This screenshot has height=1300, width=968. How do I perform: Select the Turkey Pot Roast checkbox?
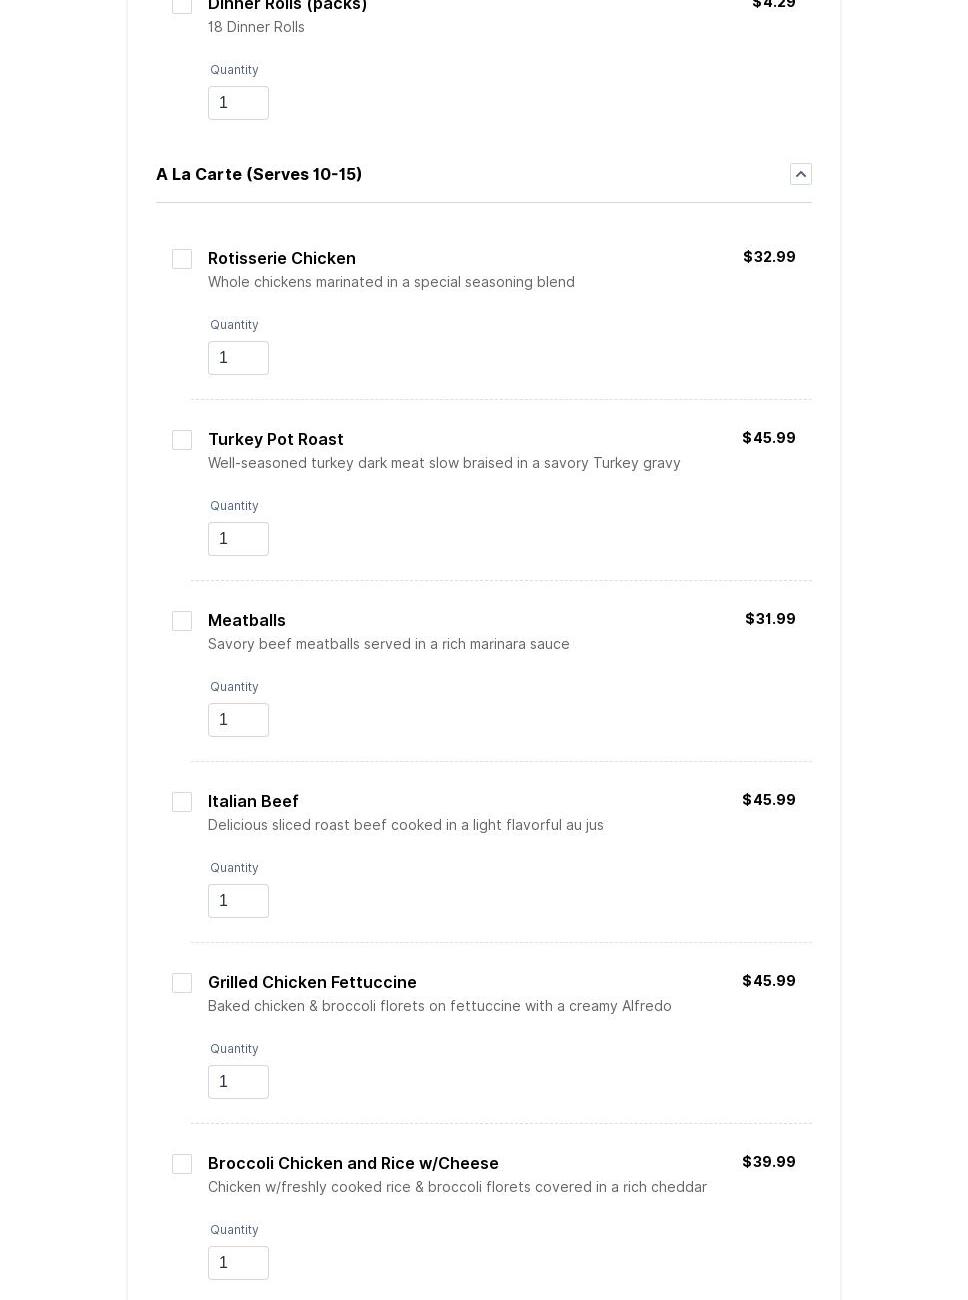point(182,440)
